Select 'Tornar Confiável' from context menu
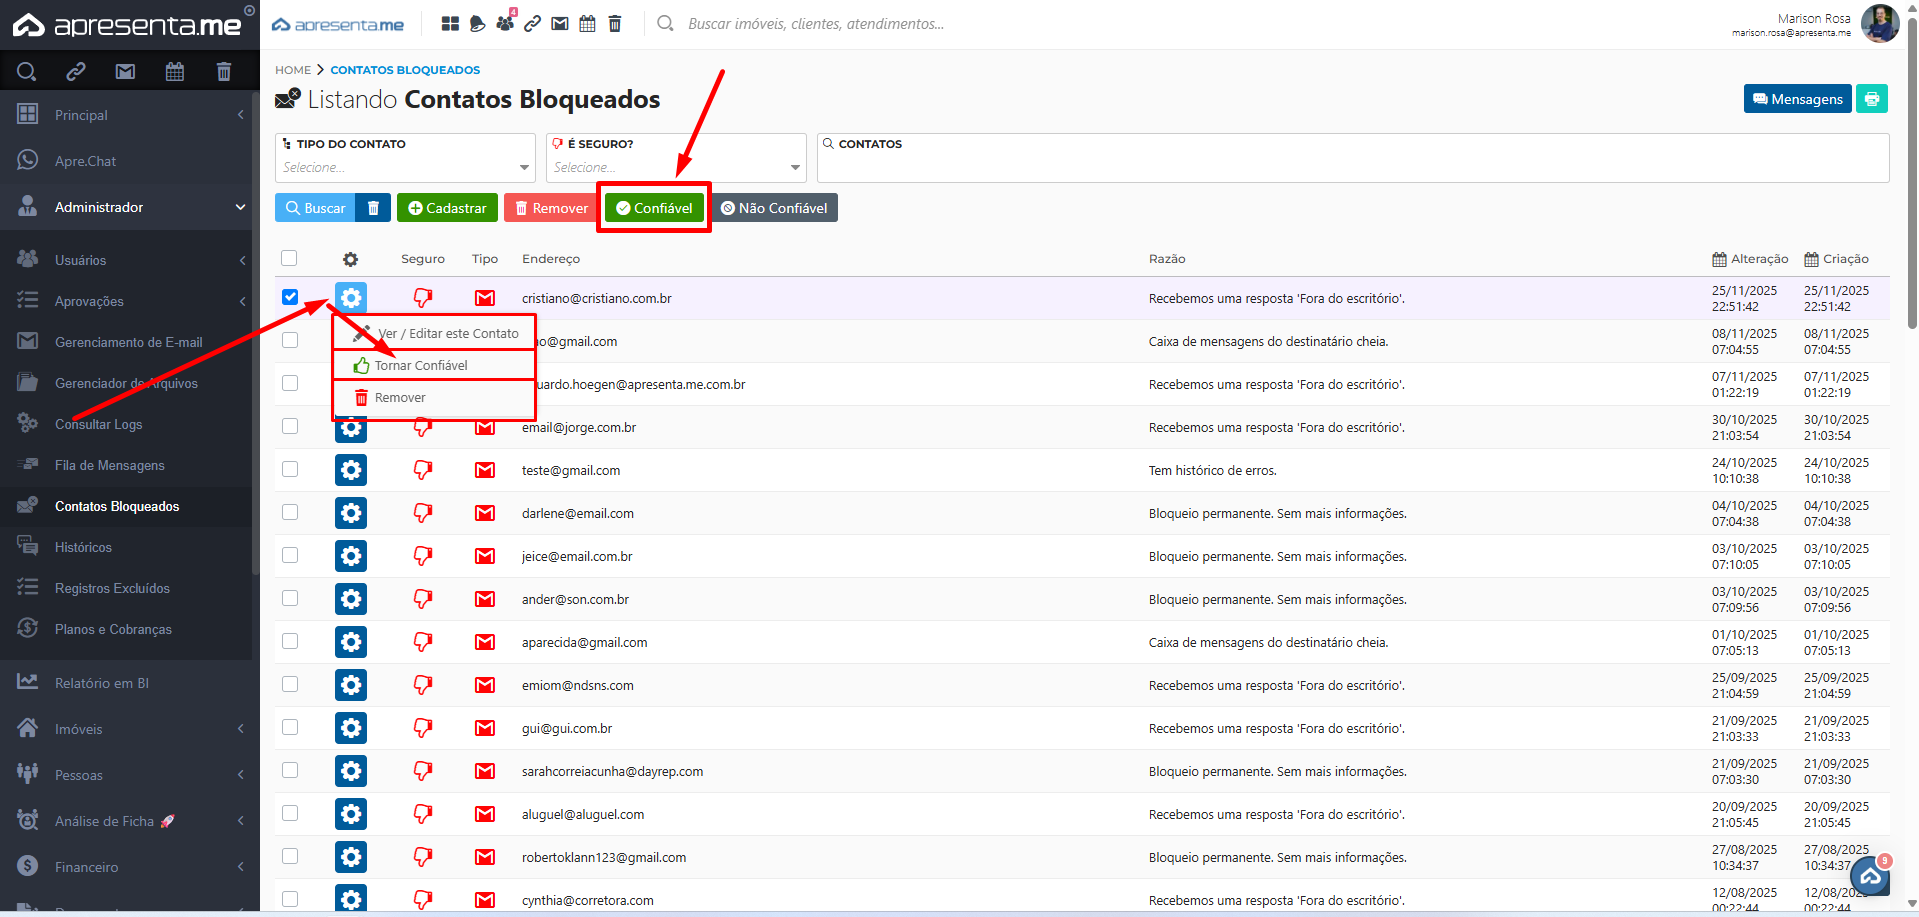This screenshot has height=917, width=1919. 421,365
